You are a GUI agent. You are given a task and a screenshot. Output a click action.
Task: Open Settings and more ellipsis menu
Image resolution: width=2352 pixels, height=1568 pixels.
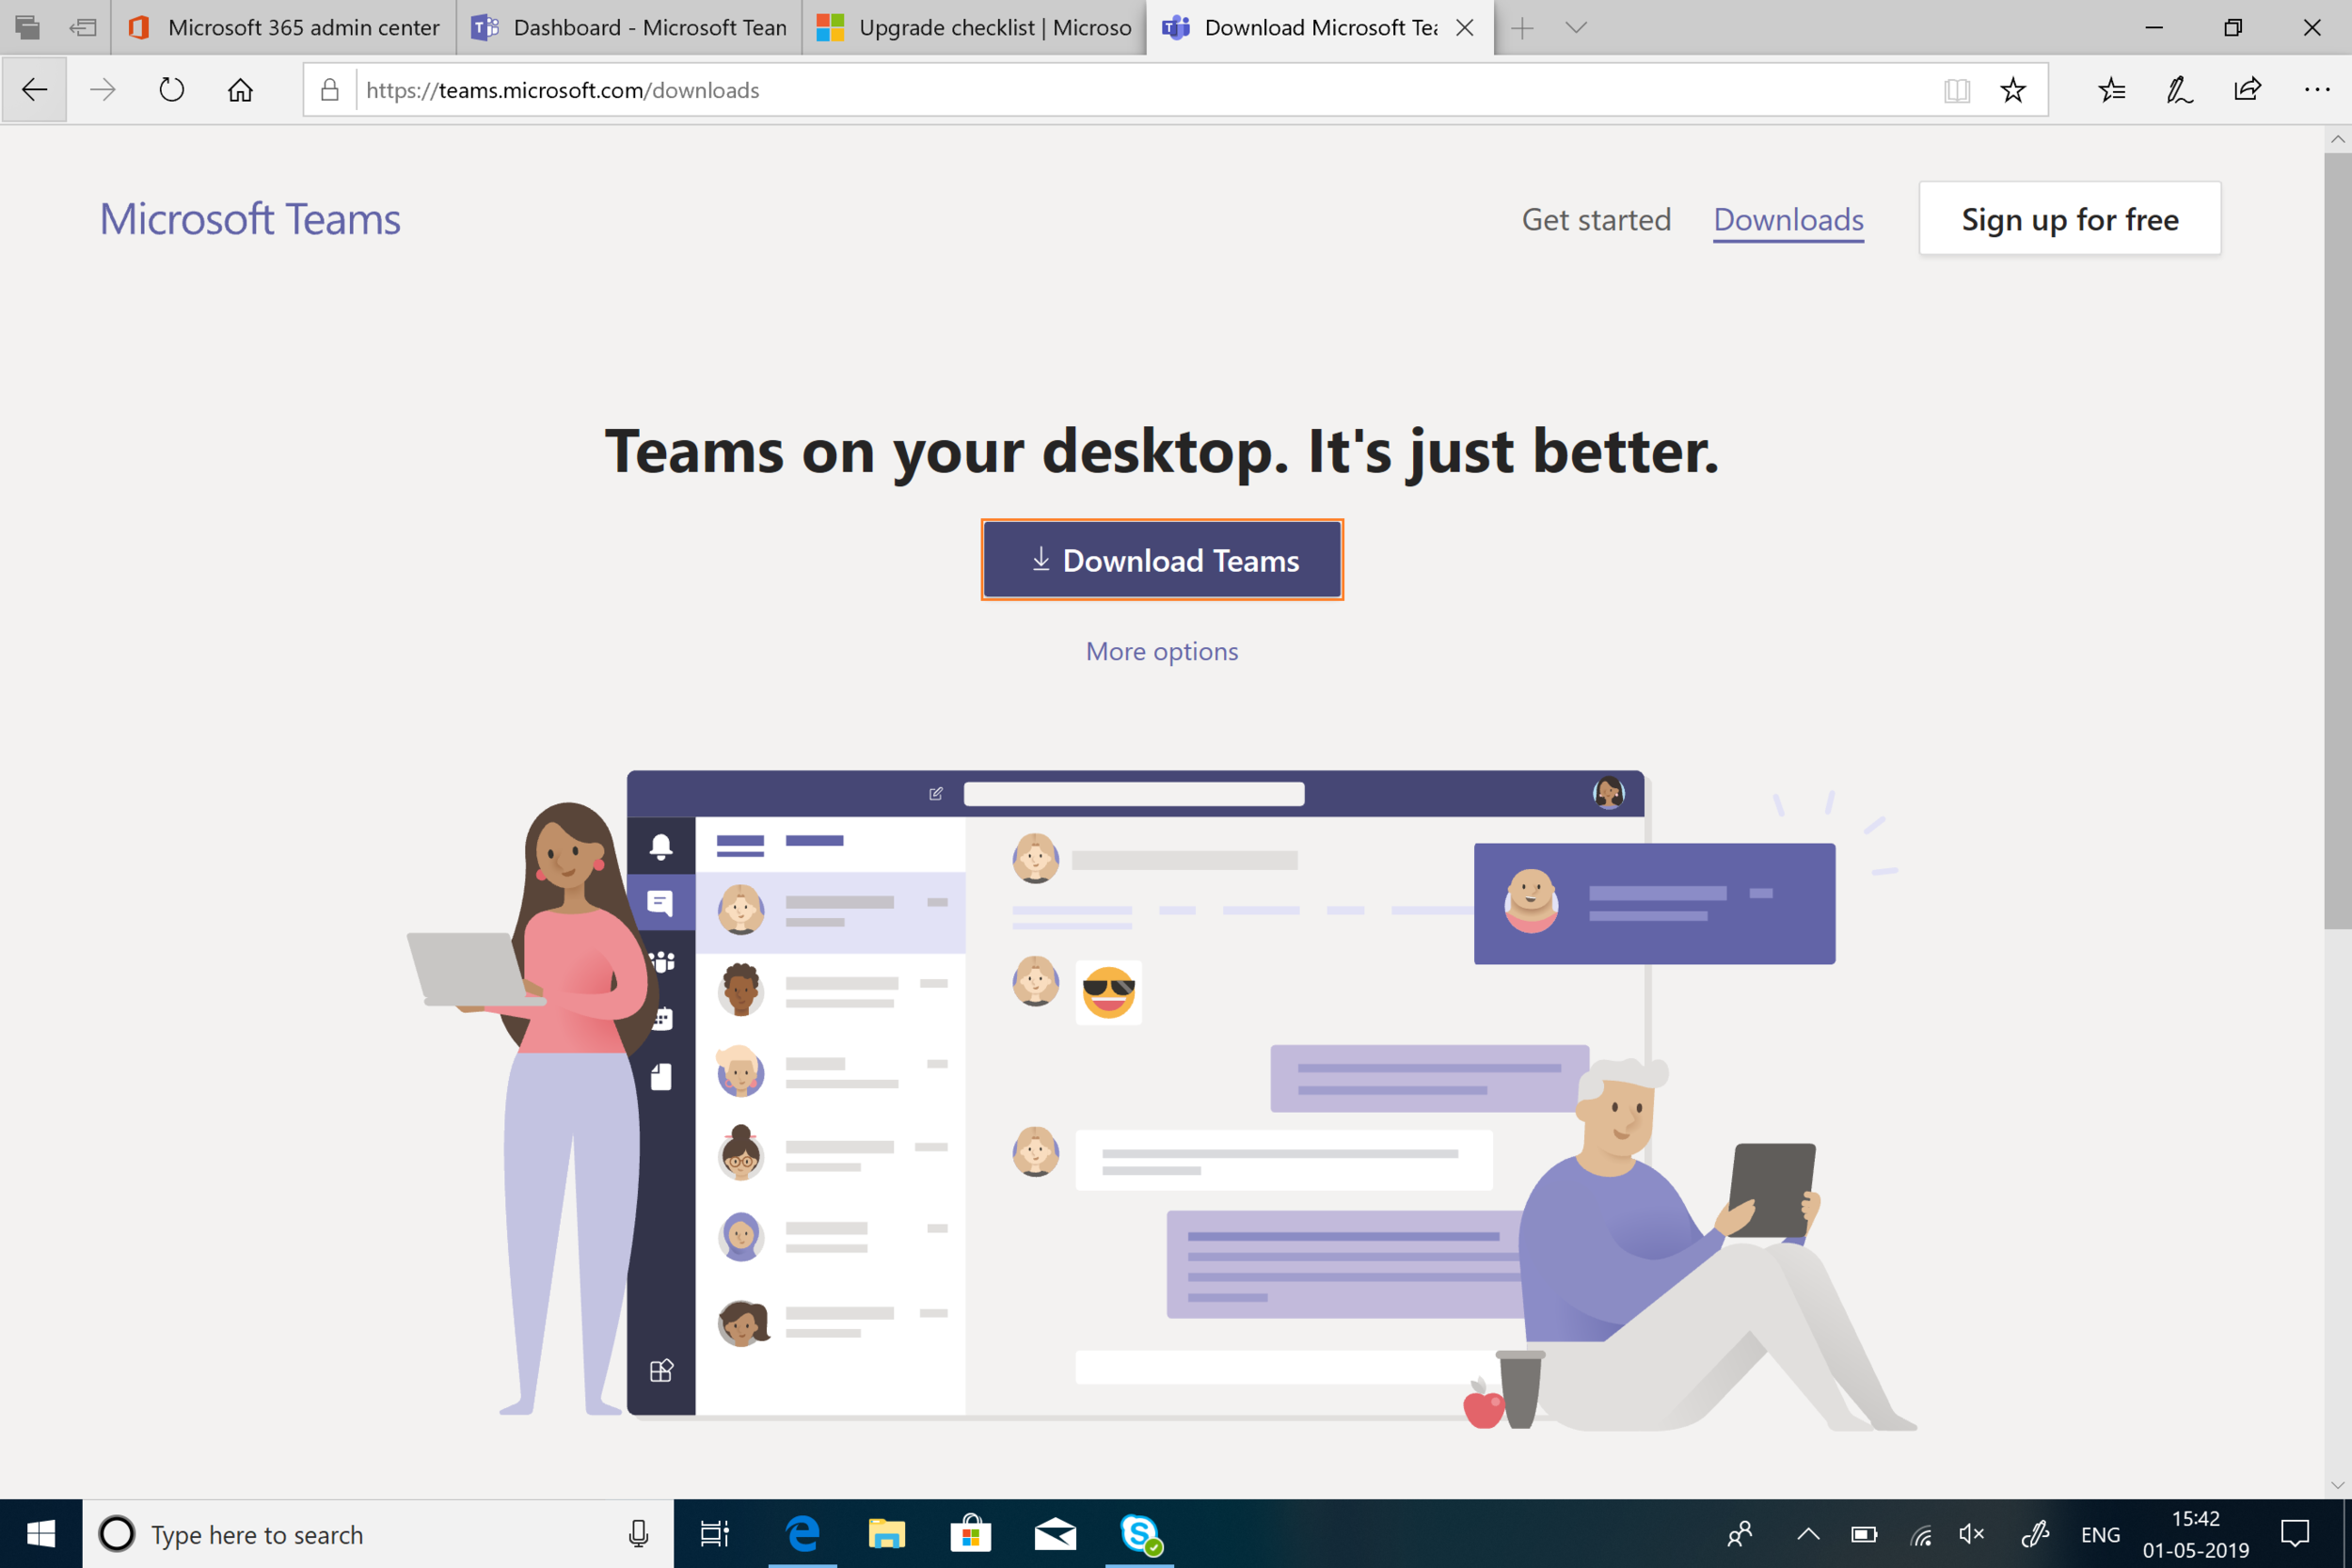click(2317, 90)
